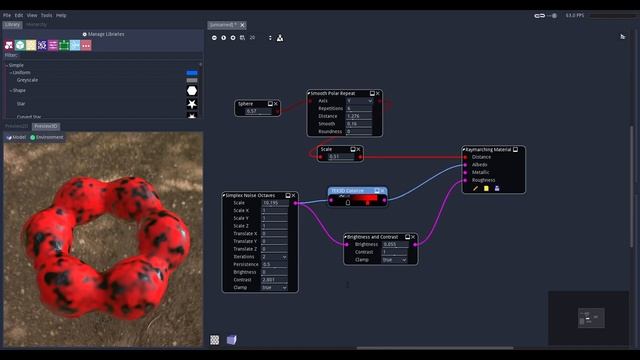This screenshot has height=360, width=640.
Task: Toggle the magenta lines library section button
Action: coord(53,45)
